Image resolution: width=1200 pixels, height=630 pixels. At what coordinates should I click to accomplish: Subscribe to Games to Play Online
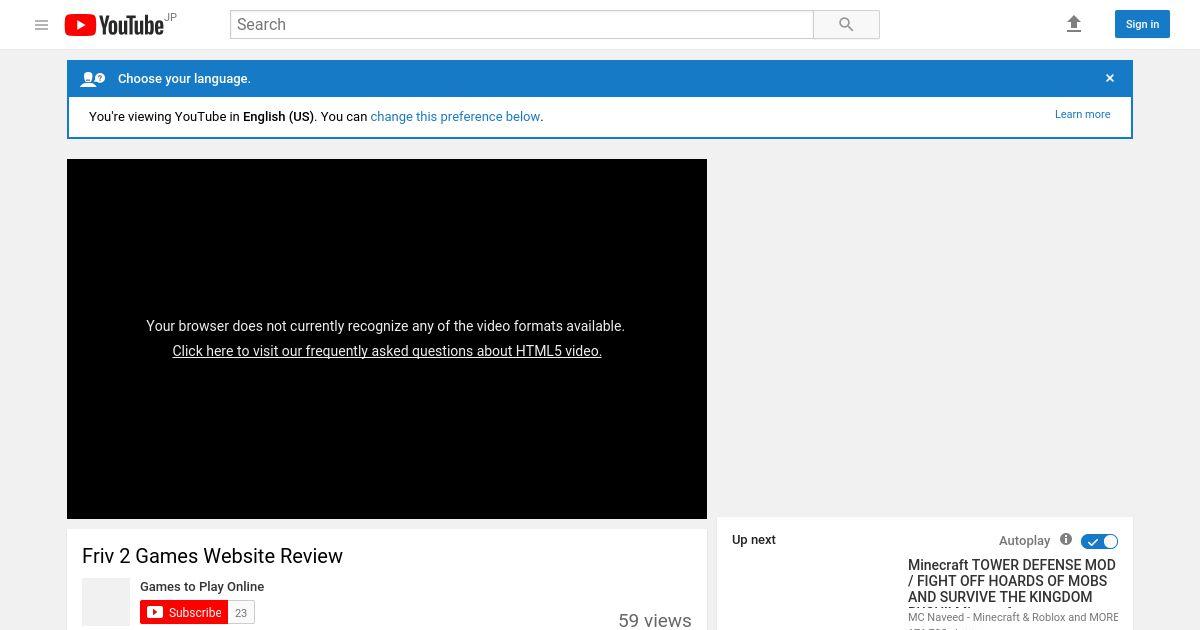point(184,612)
